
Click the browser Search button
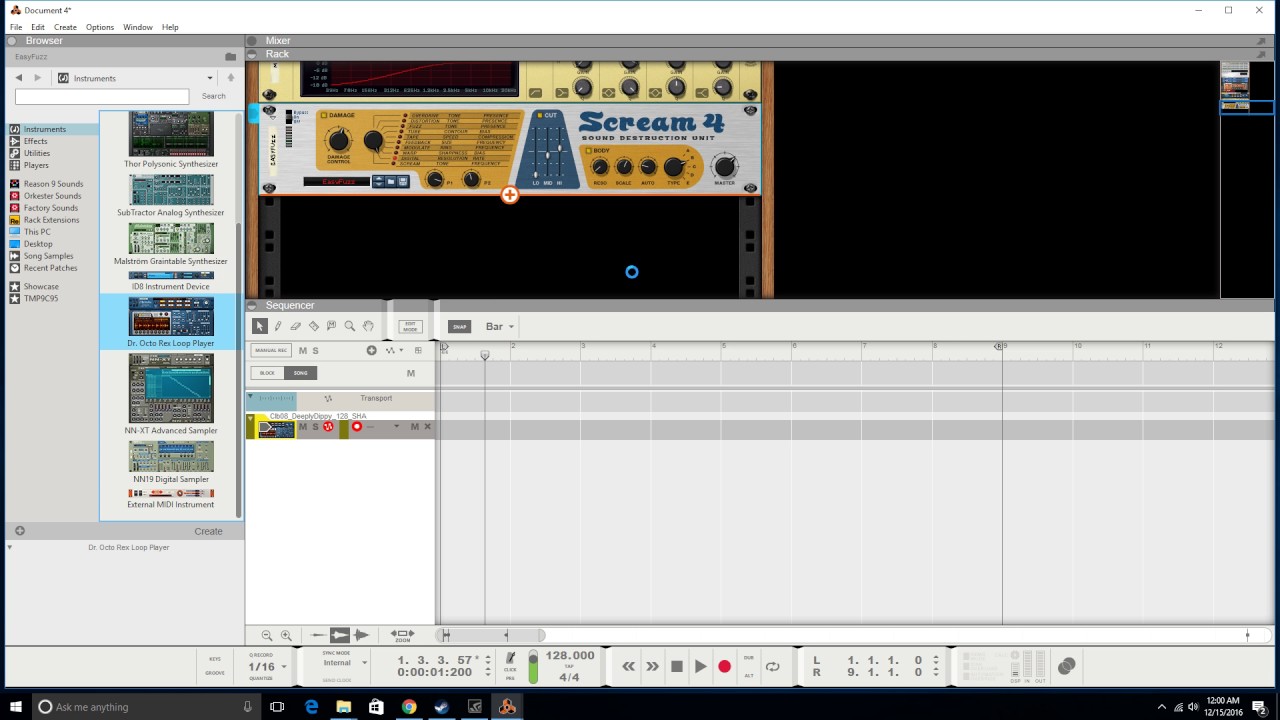(214, 96)
